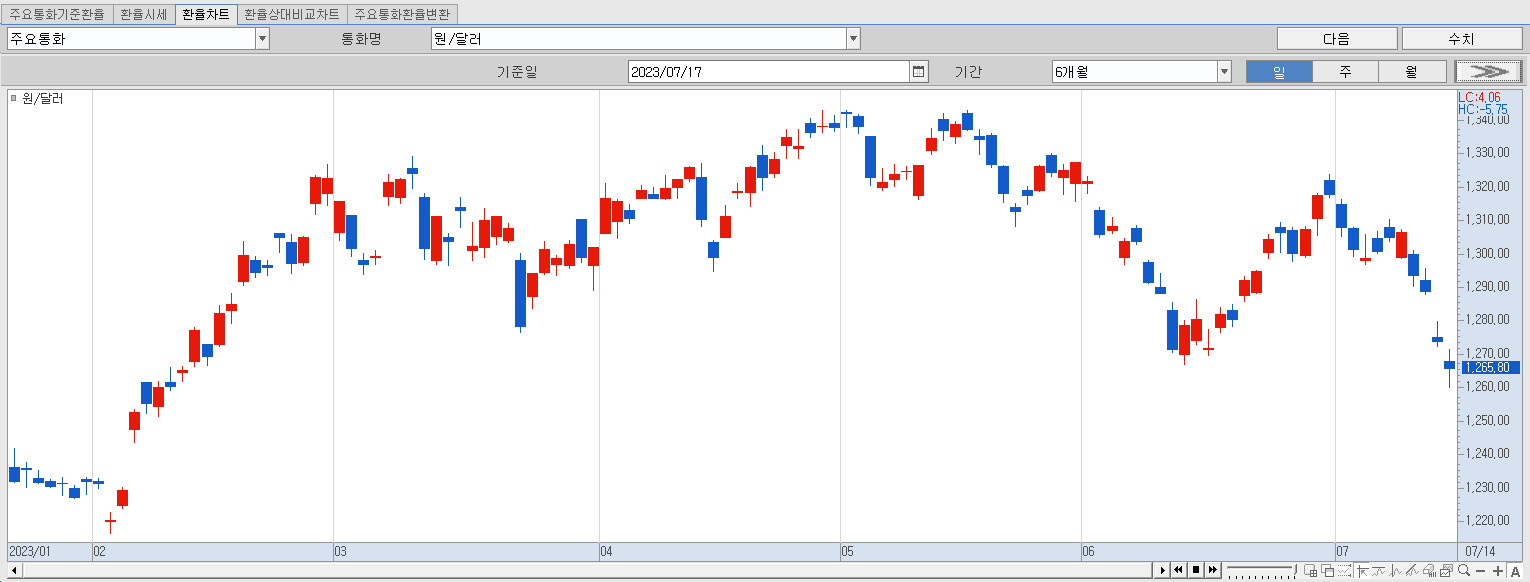Click the dotted chart-area selection icon
This screenshot has height=582, width=1530.
coord(1344,571)
